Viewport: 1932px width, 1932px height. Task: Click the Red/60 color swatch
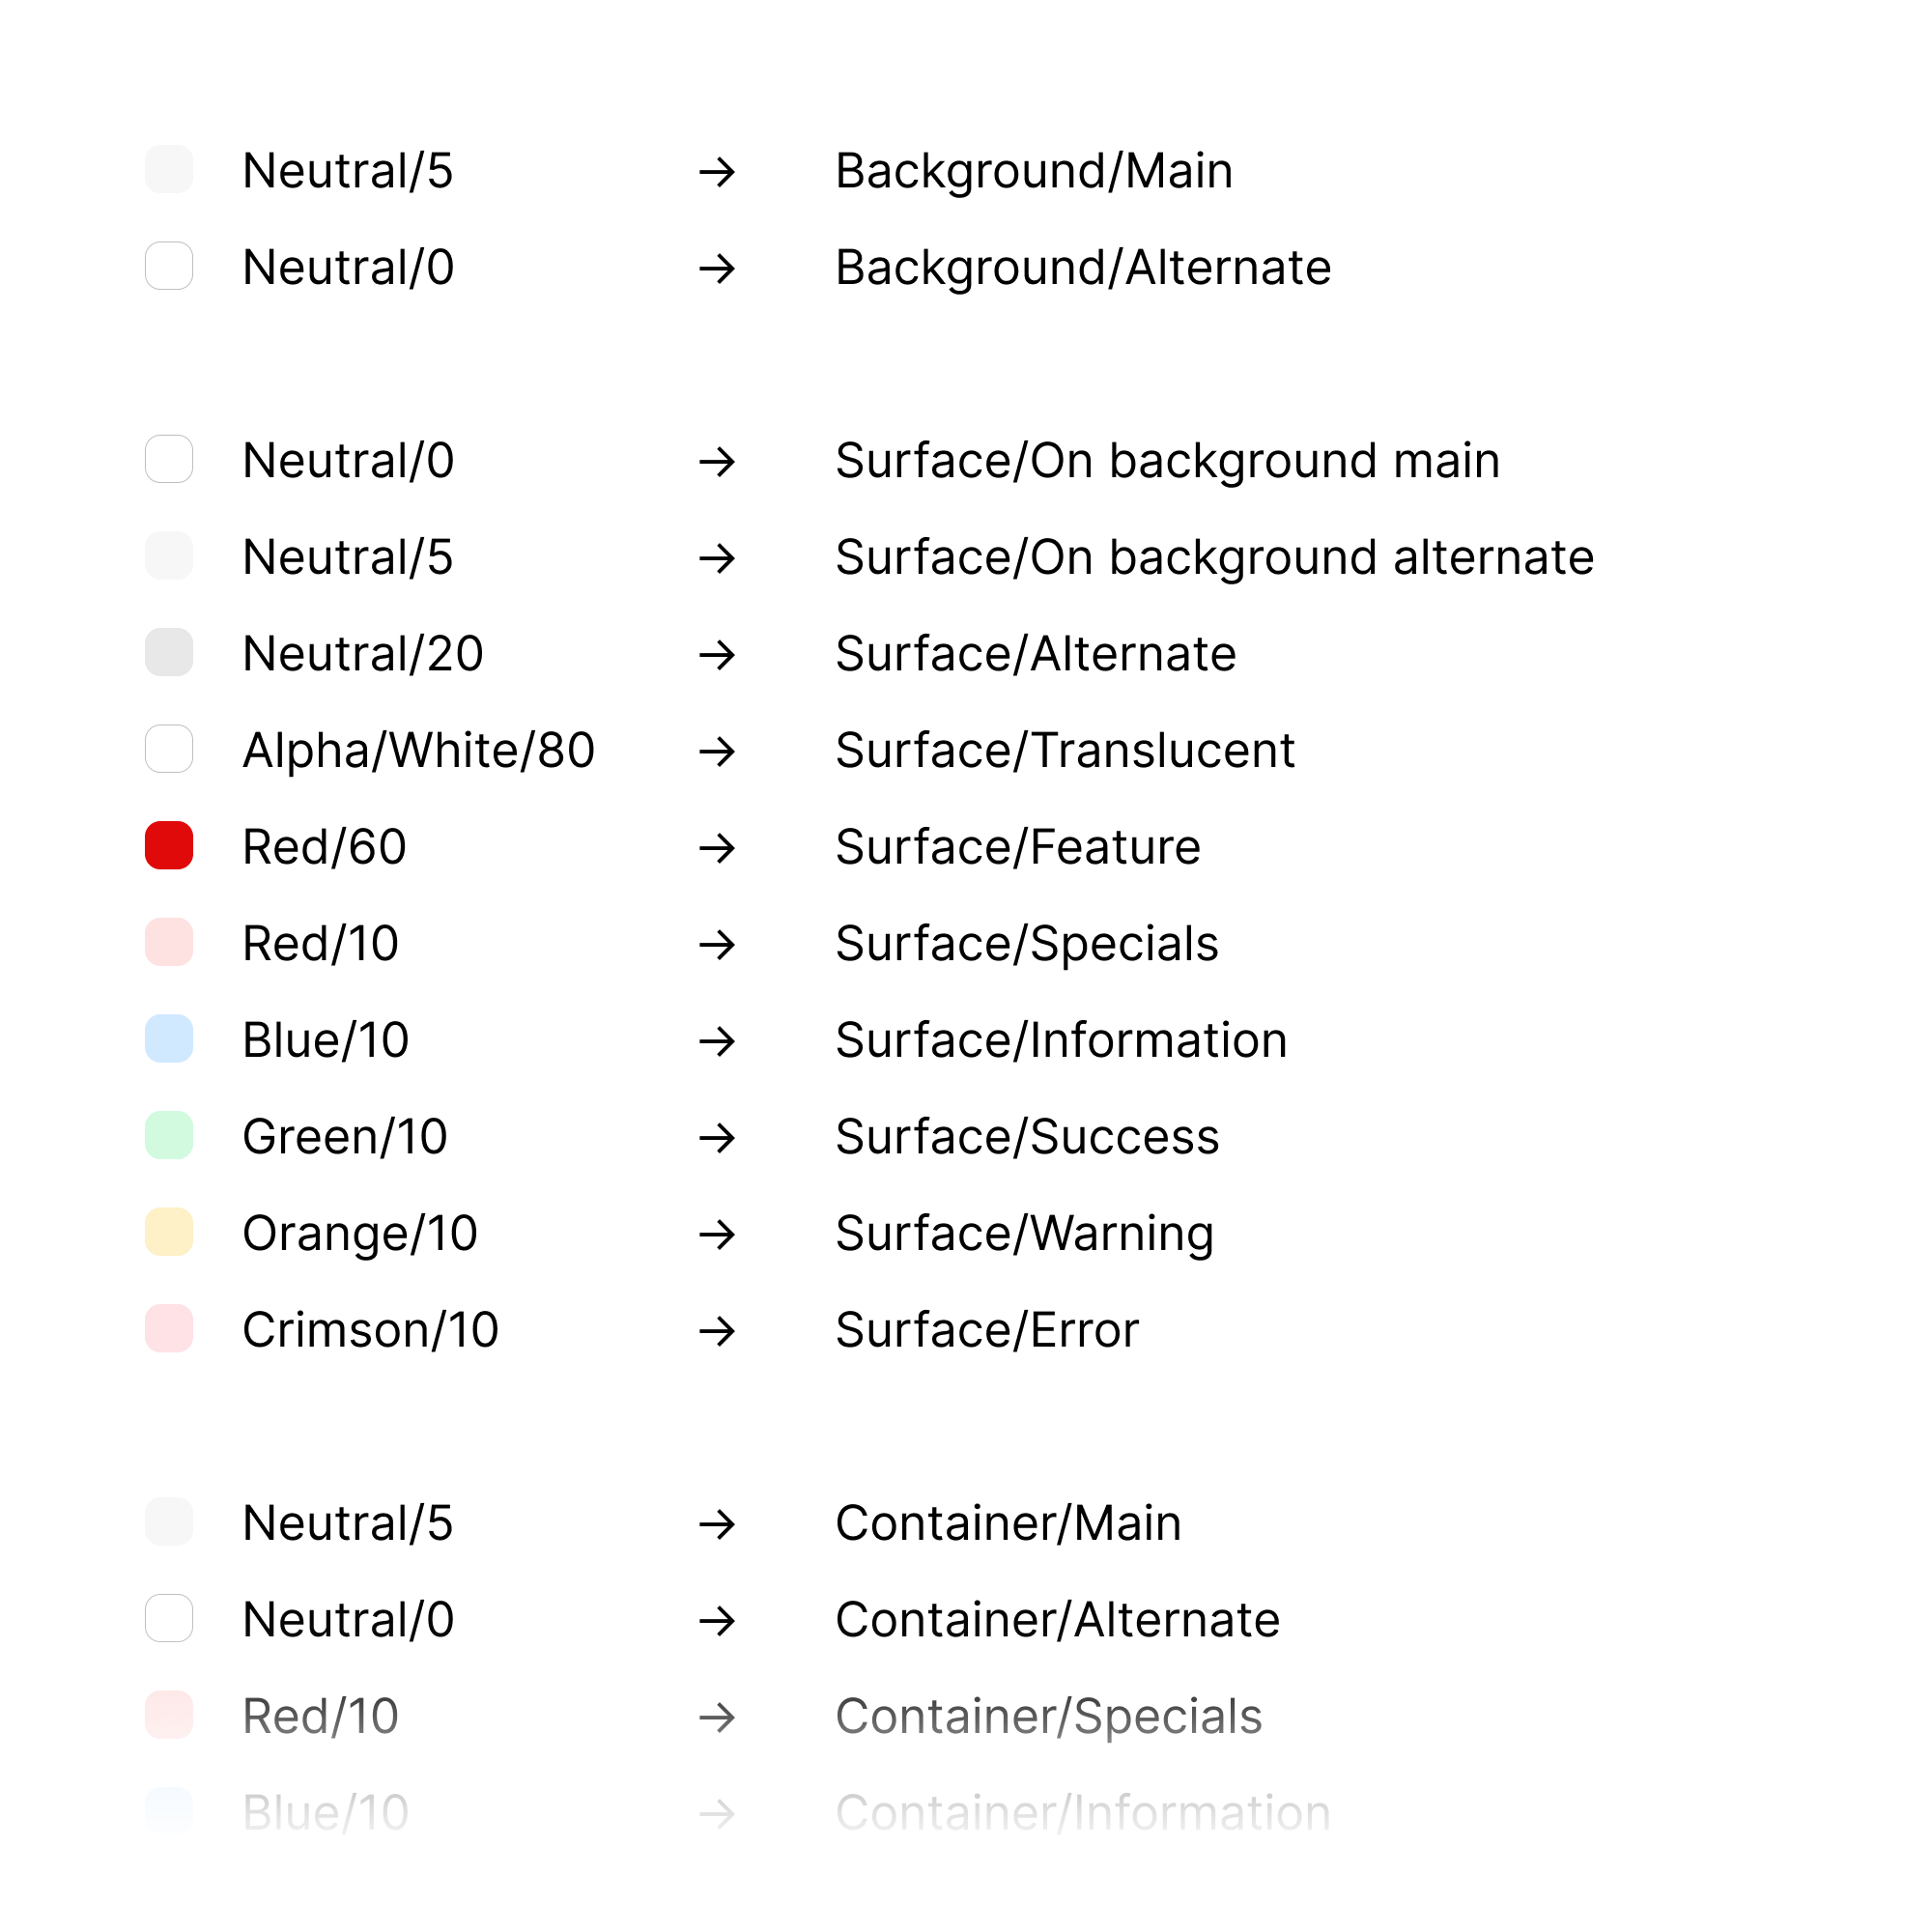[x=169, y=846]
